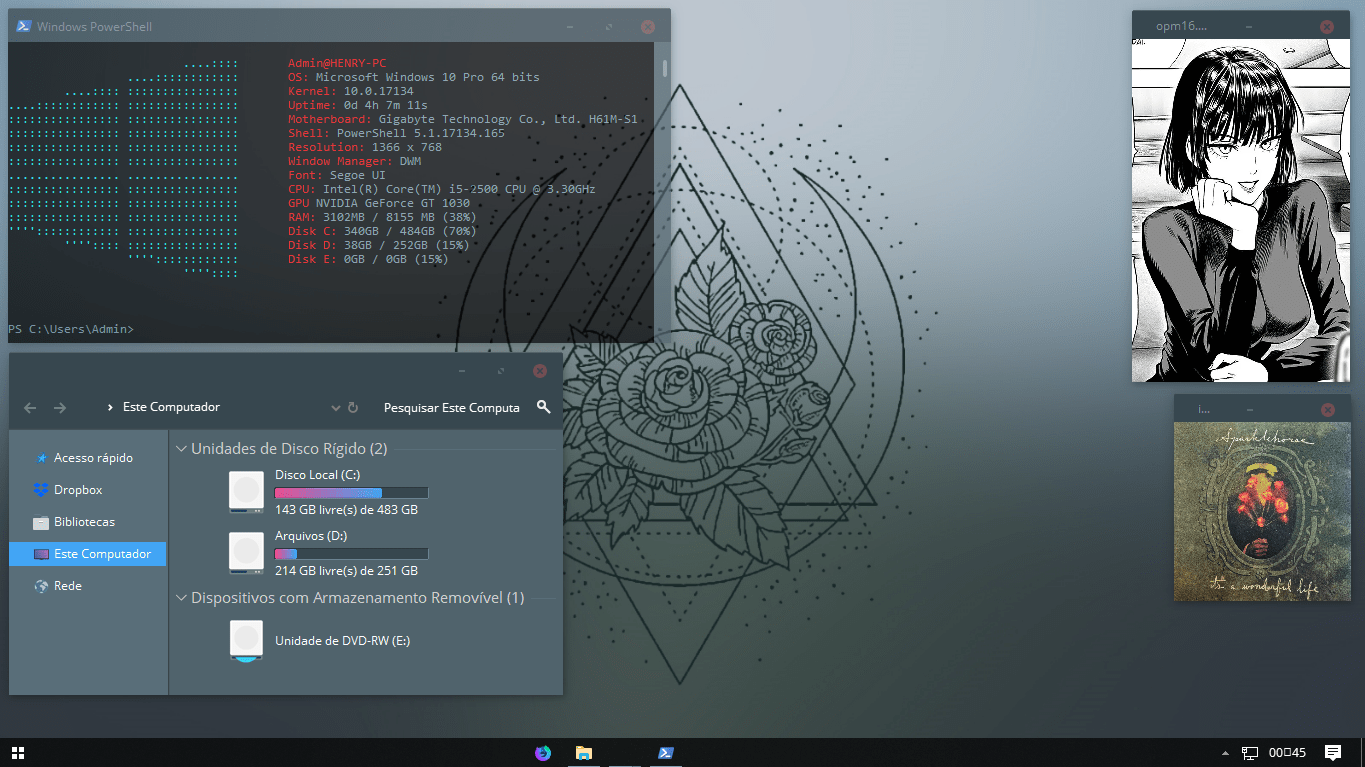This screenshot has height=767, width=1365.
Task: Click the Back navigation arrow
Action: tap(30, 407)
